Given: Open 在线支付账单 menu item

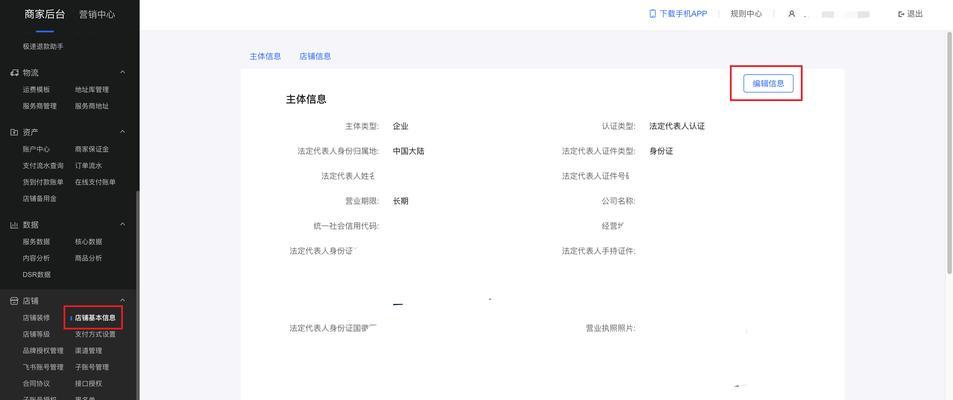Looking at the screenshot, I should tap(95, 182).
